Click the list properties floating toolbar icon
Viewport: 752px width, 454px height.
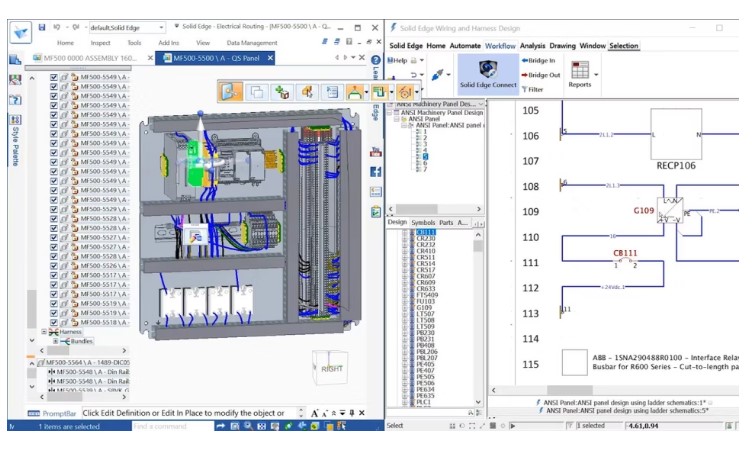(332, 92)
